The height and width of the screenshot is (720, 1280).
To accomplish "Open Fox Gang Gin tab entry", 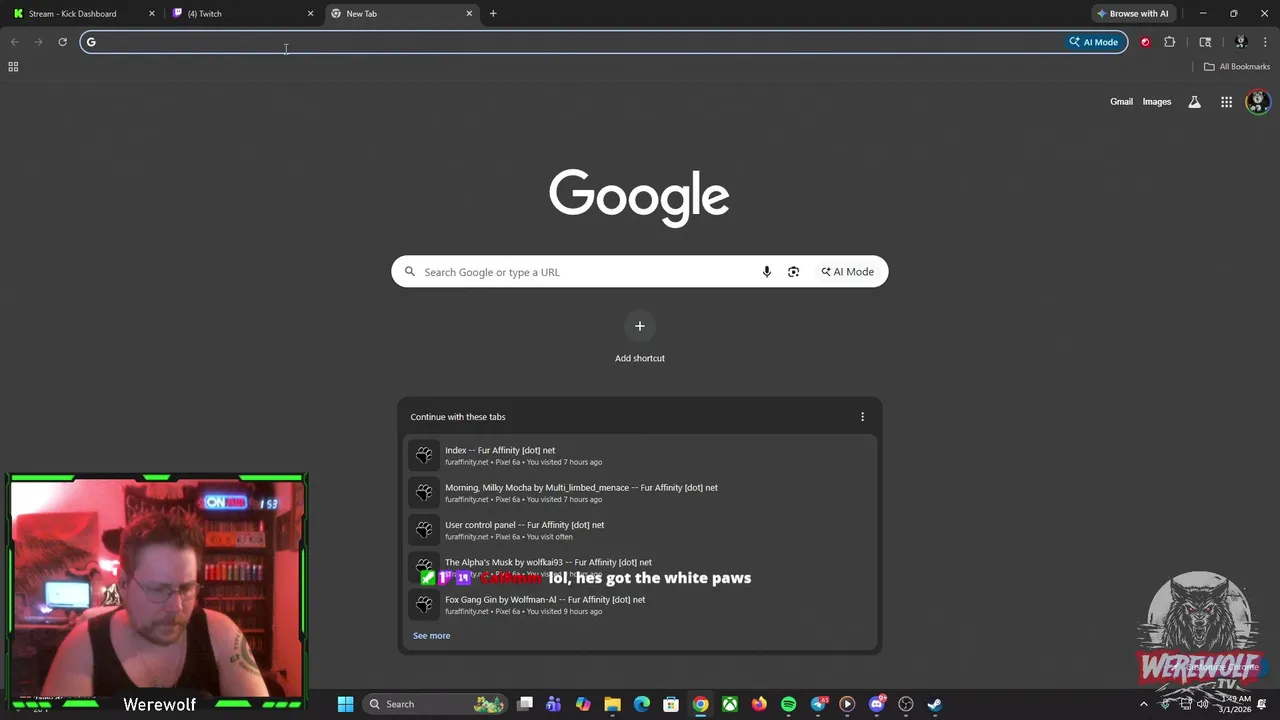I will pyautogui.click(x=640, y=605).
